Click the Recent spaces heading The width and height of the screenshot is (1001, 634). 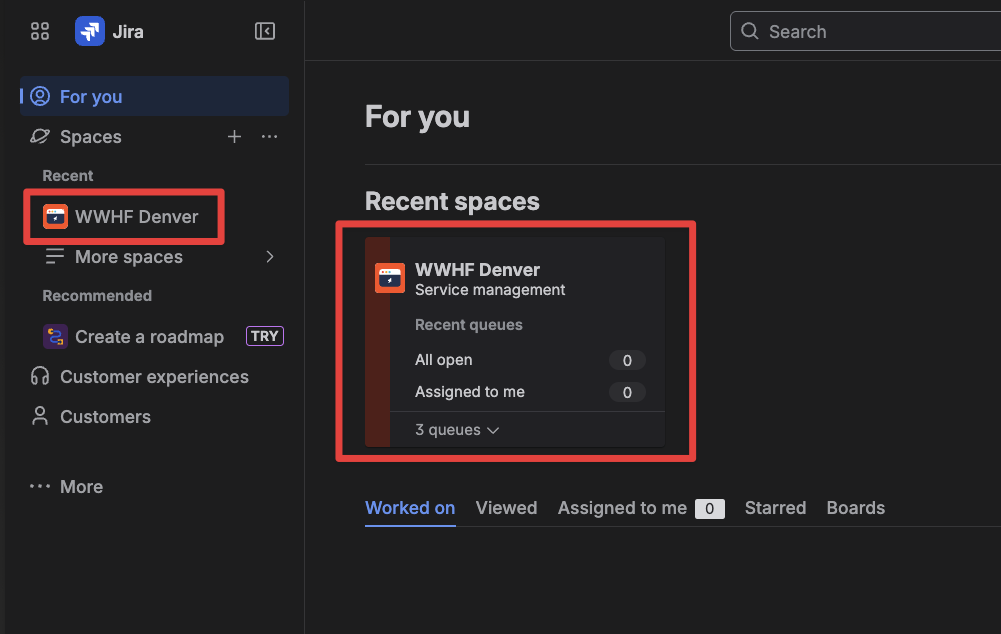coord(452,202)
